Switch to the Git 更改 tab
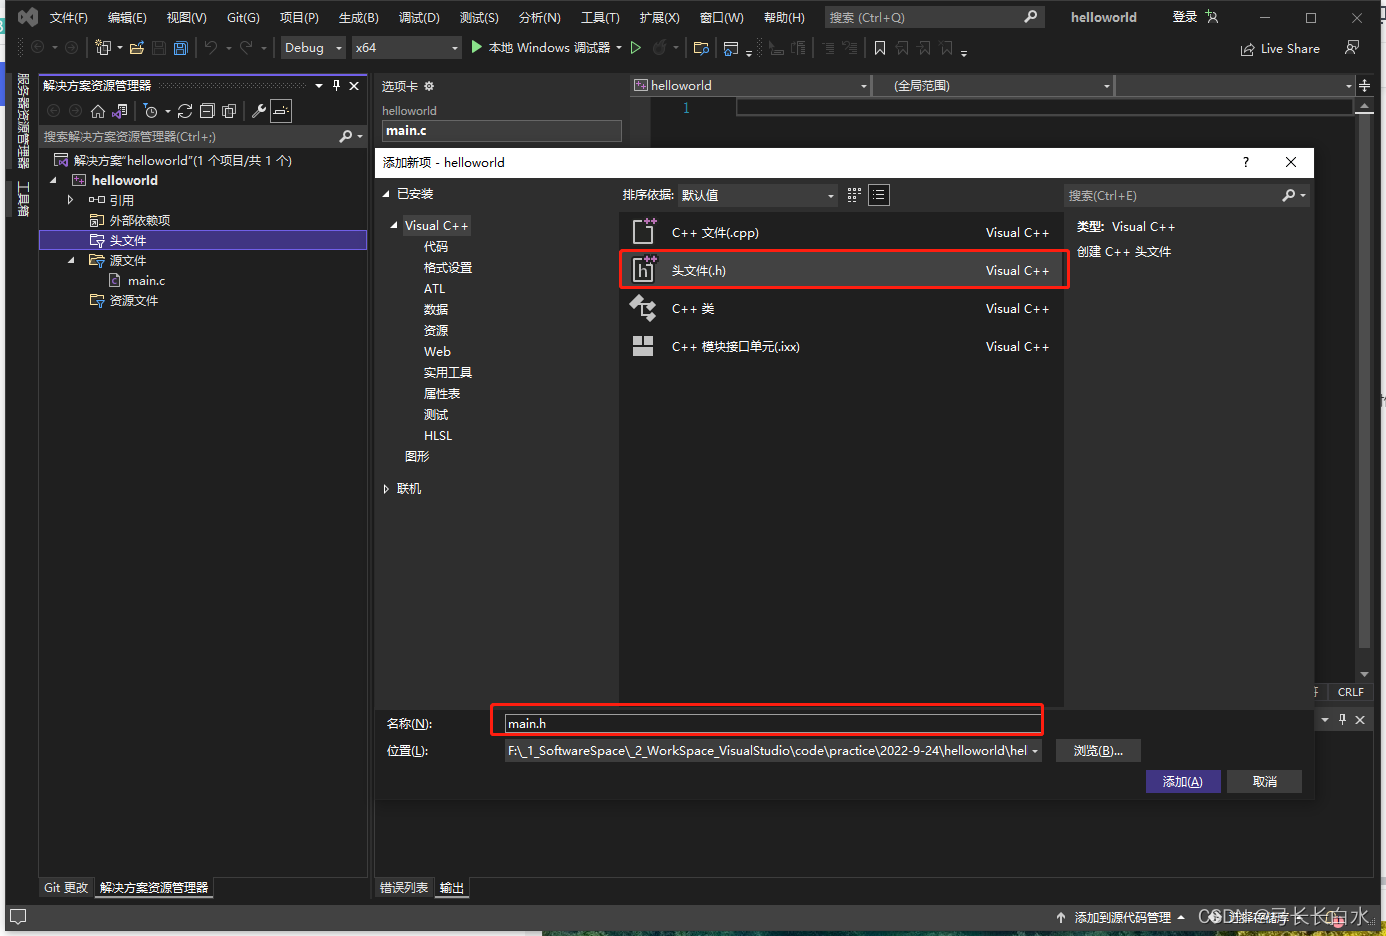 [x=66, y=887]
